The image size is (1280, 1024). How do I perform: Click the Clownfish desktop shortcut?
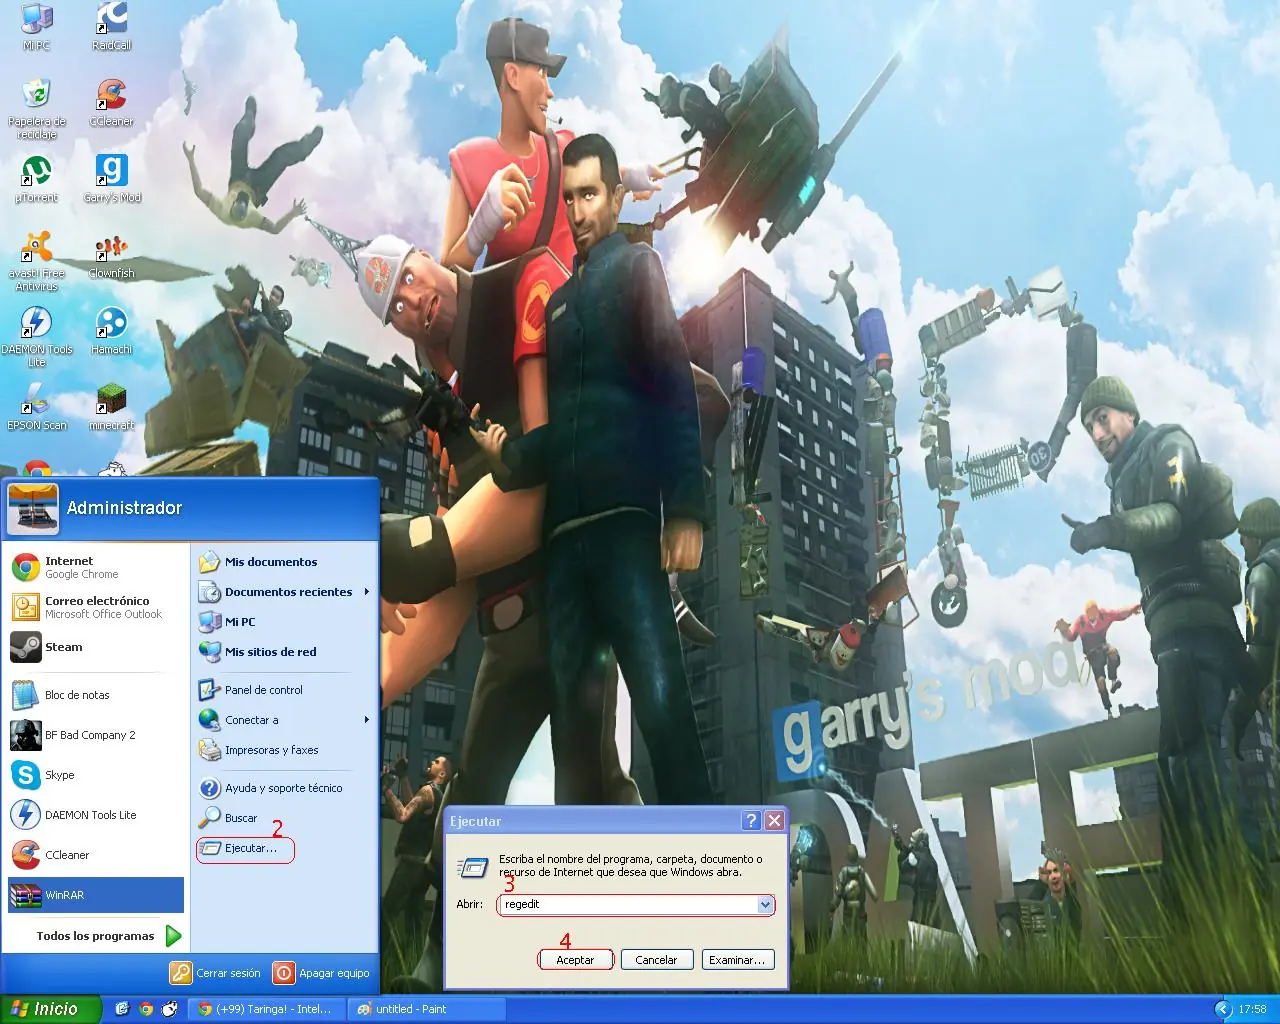111,254
